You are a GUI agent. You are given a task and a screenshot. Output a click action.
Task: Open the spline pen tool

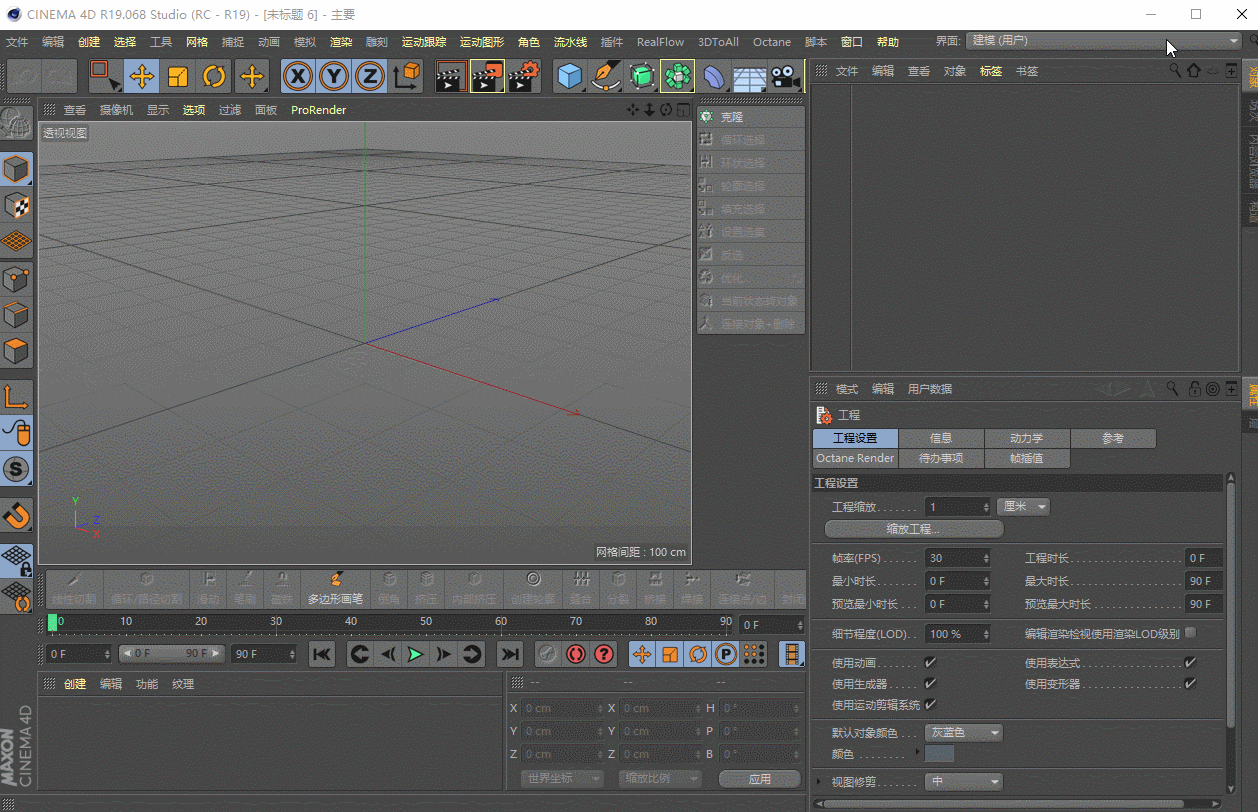[605, 76]
